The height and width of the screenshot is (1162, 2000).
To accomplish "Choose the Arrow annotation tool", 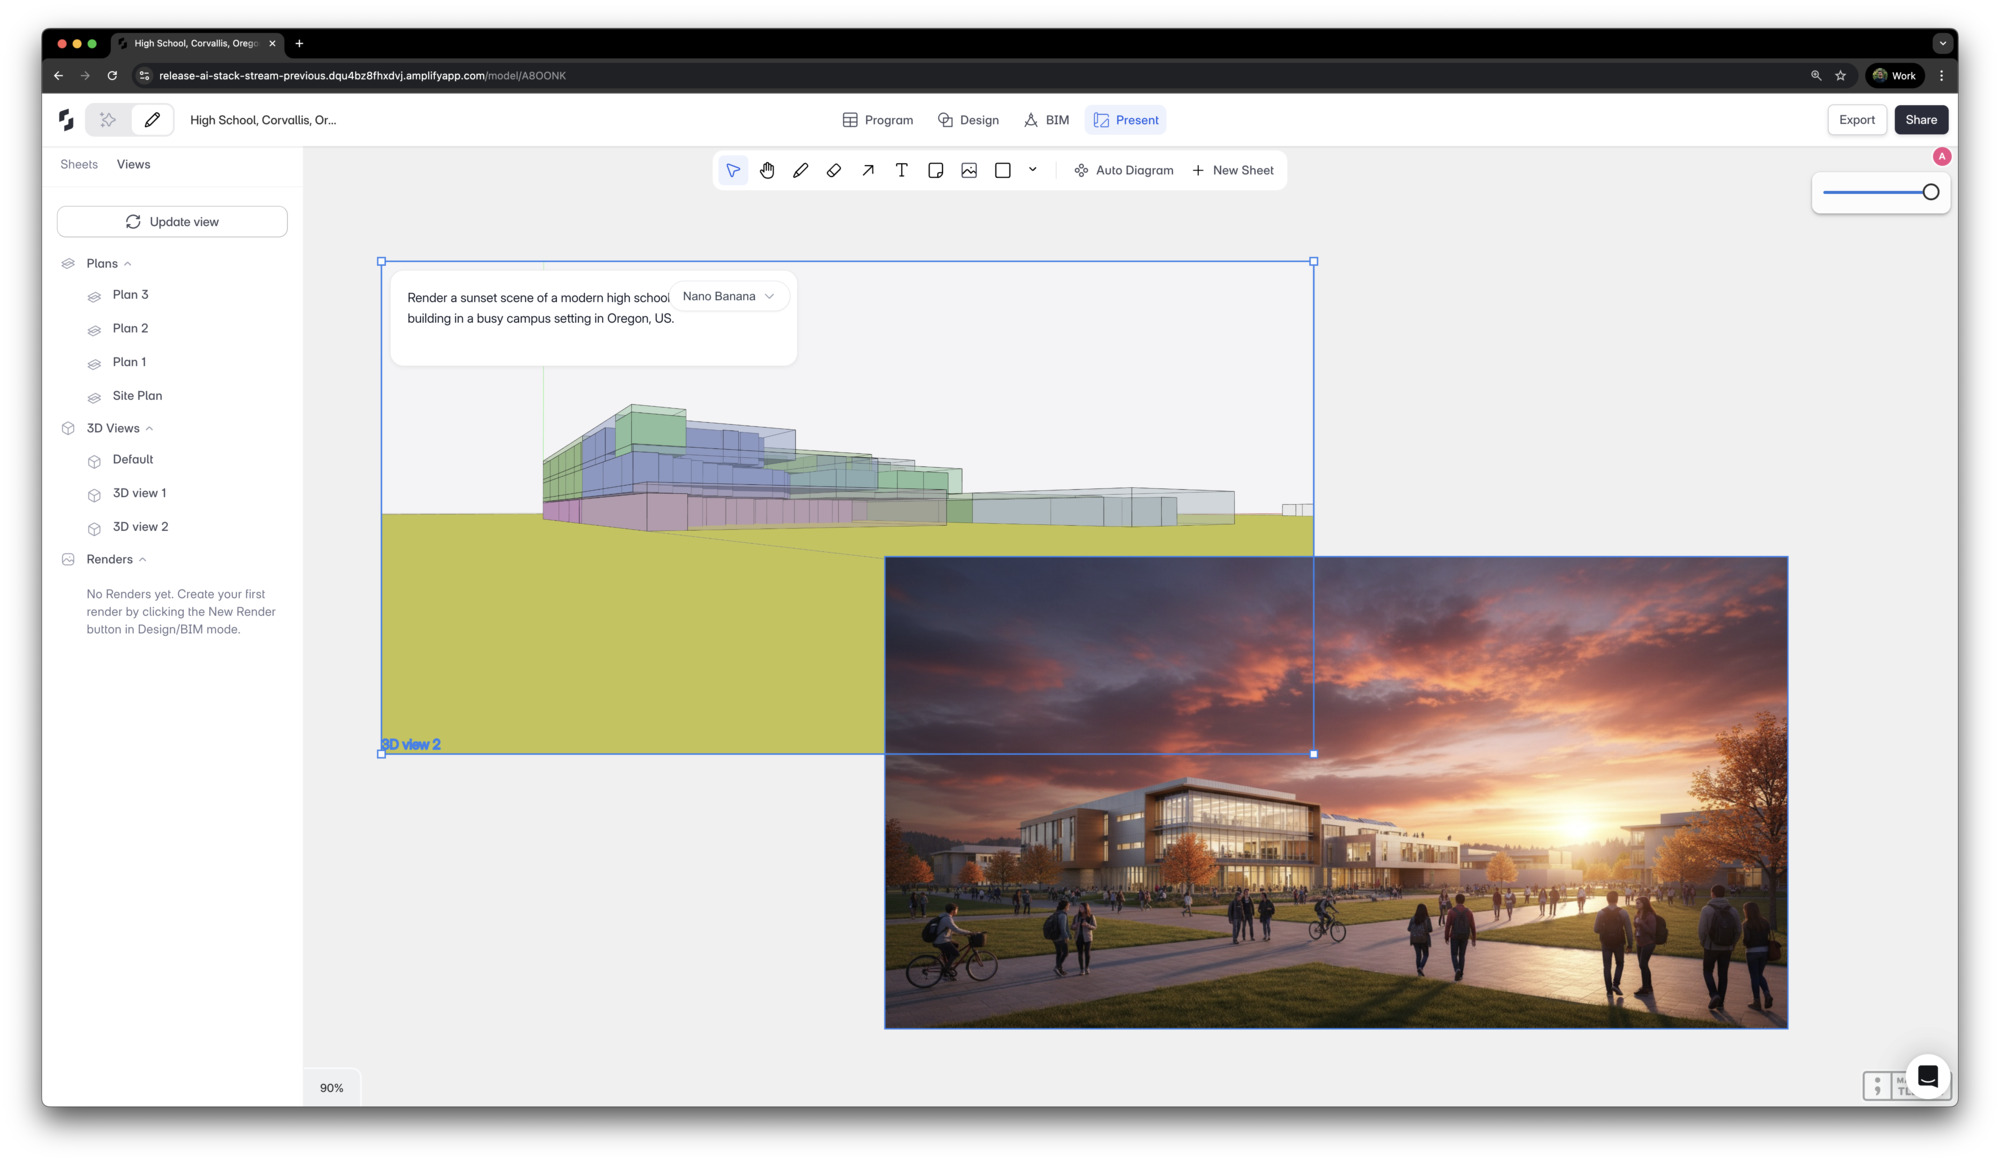I will [868, 170].
